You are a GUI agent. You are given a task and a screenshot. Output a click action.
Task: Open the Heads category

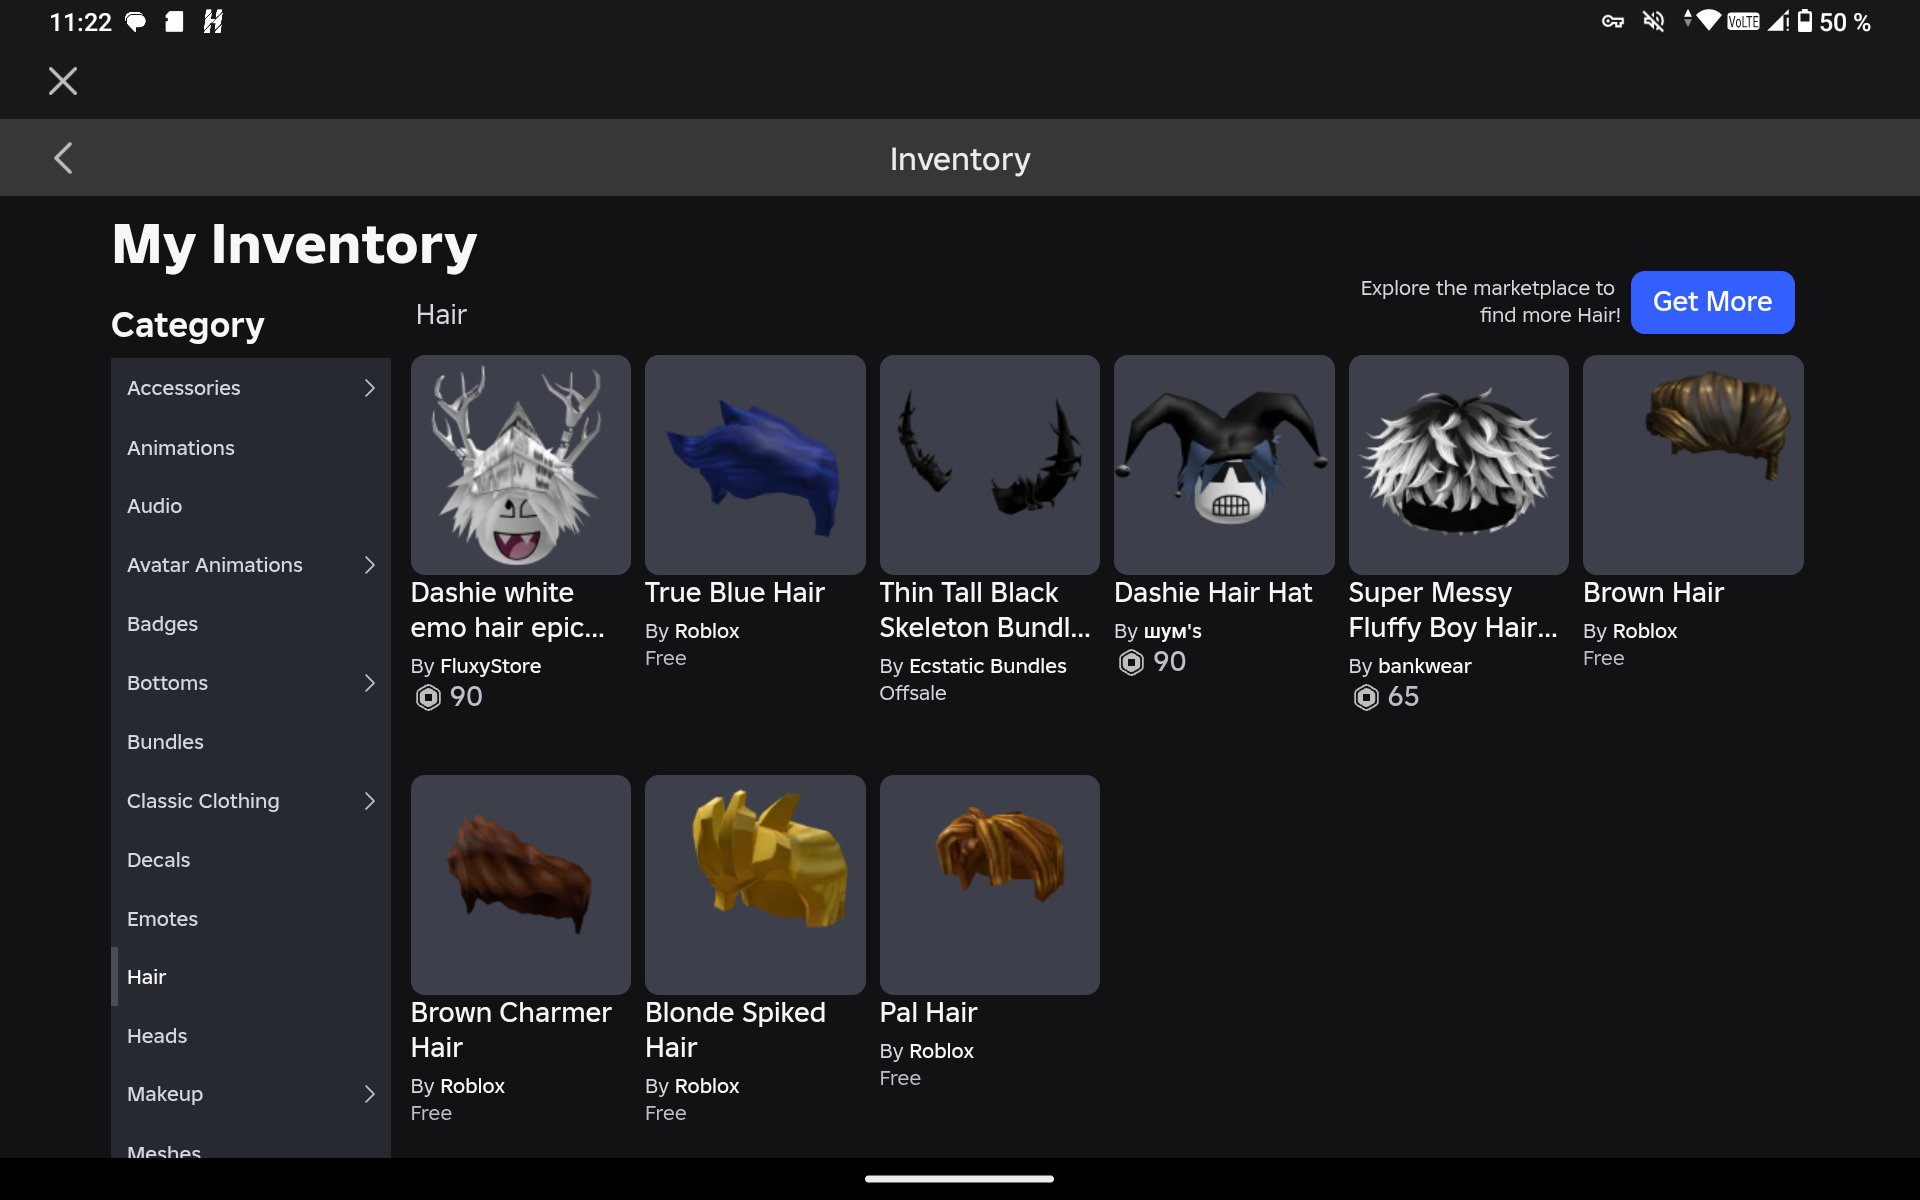click(x=251, y=1036)
